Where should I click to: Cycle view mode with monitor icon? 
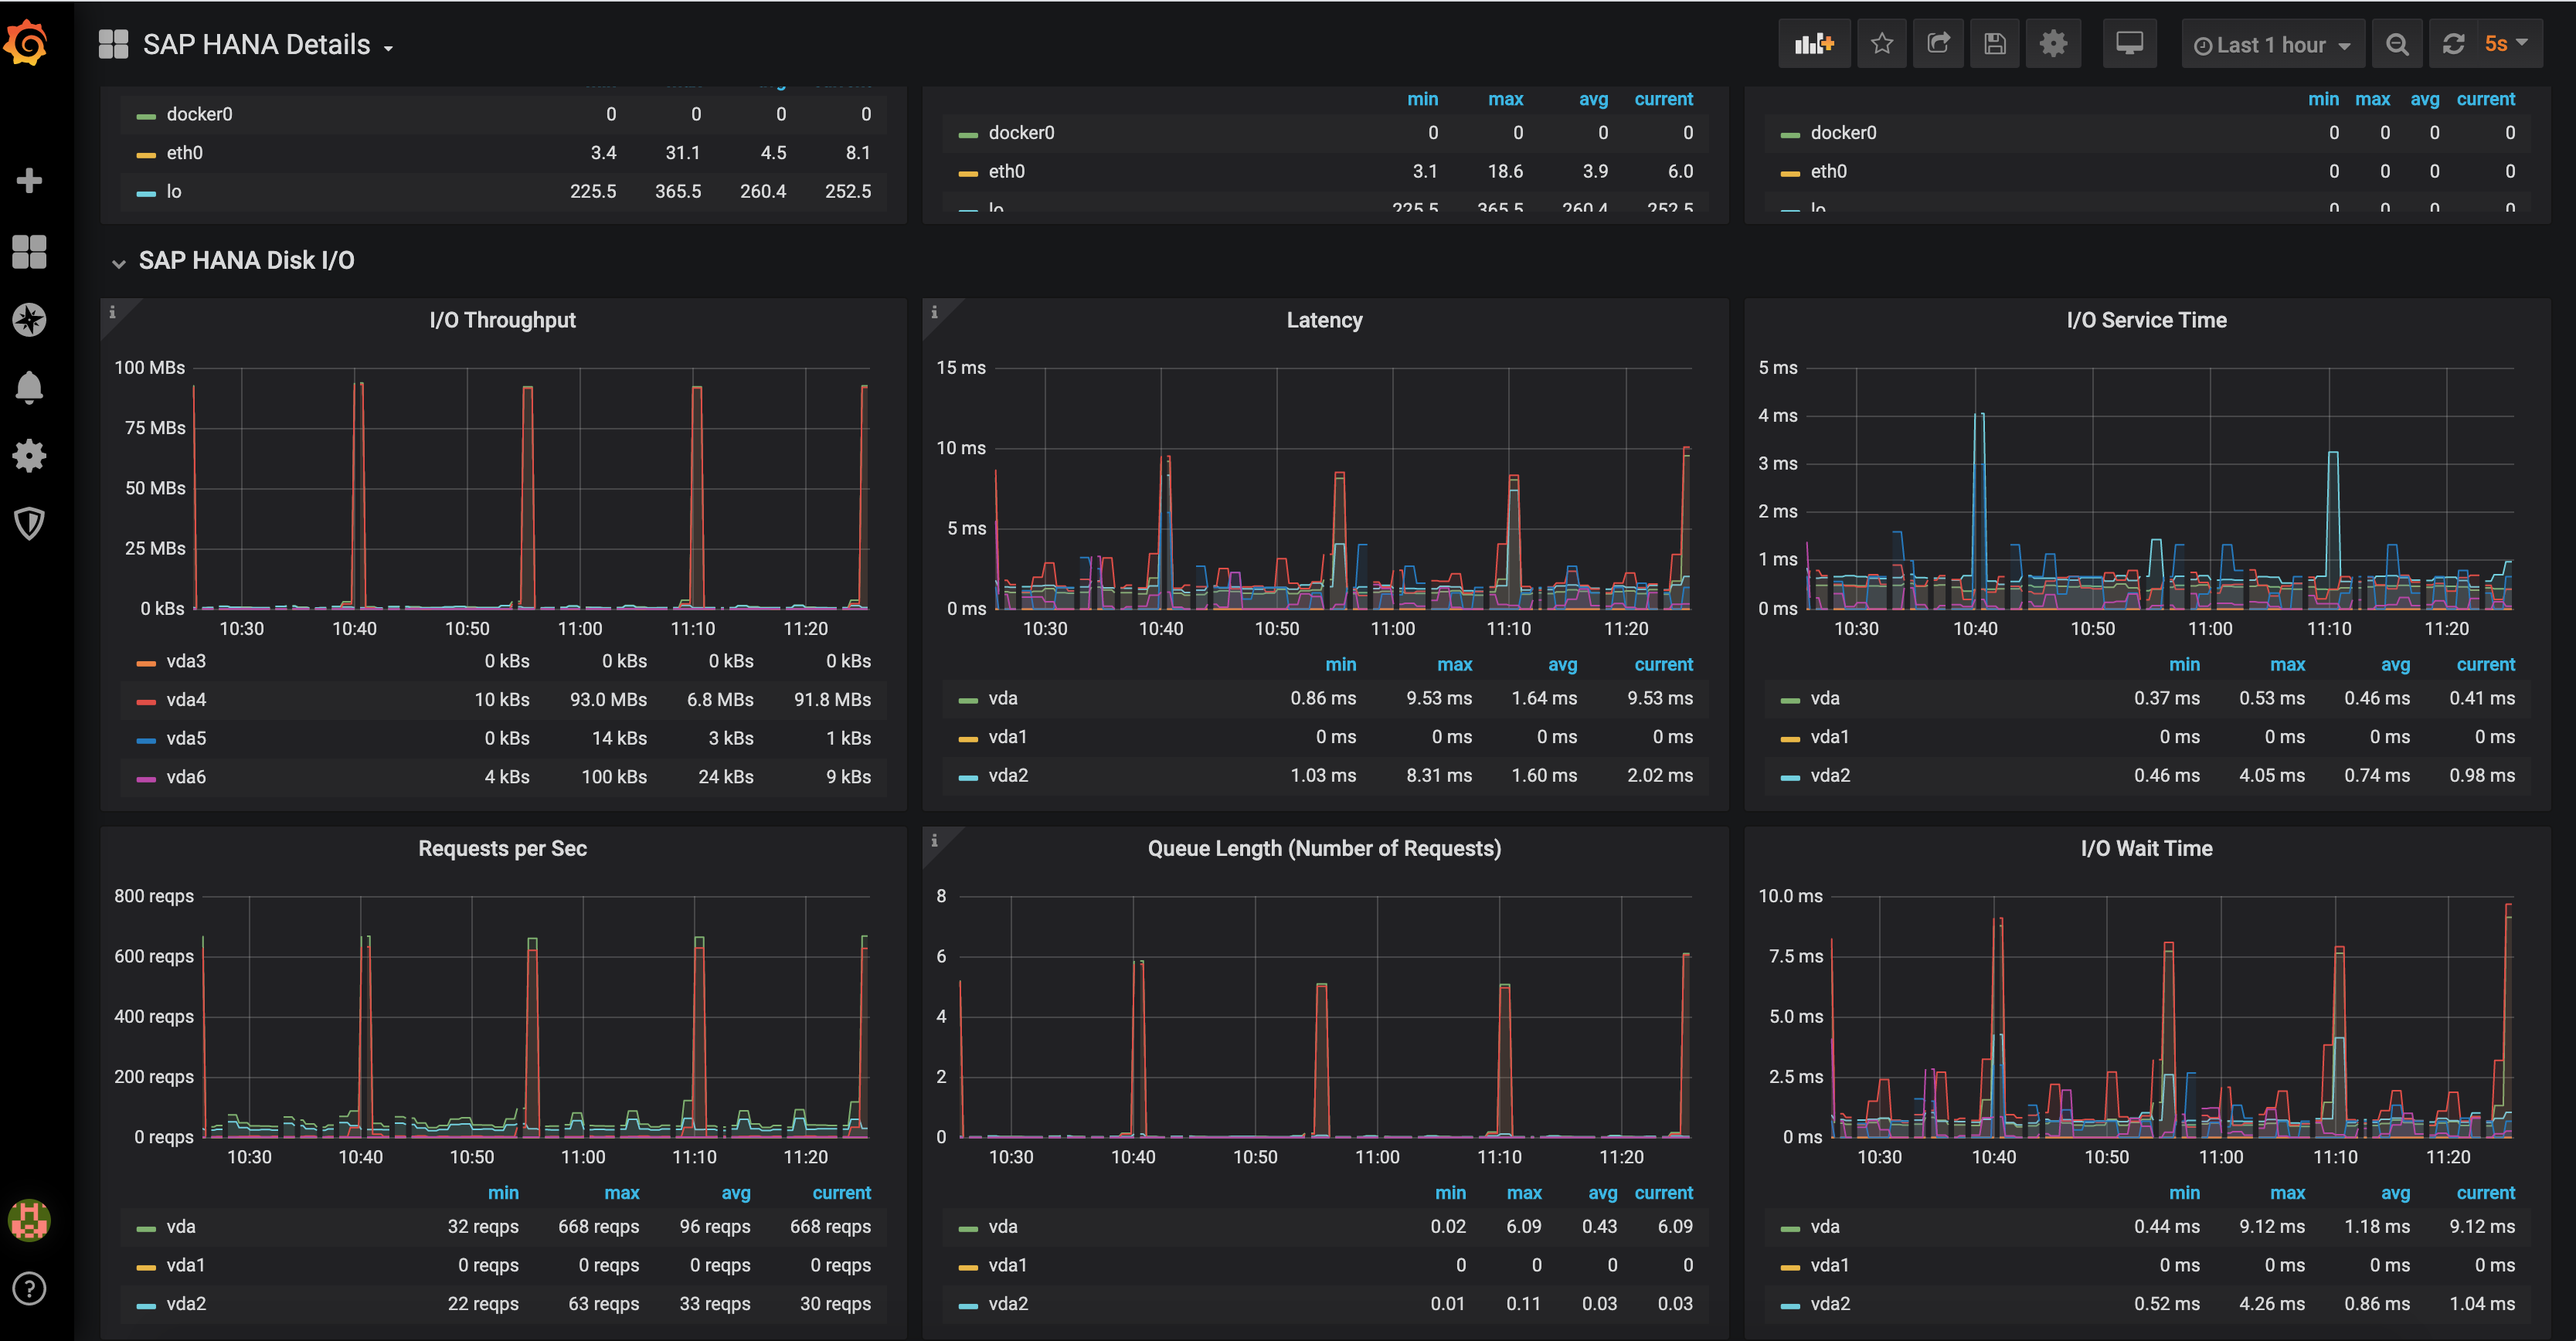(x=2129, y=44)
